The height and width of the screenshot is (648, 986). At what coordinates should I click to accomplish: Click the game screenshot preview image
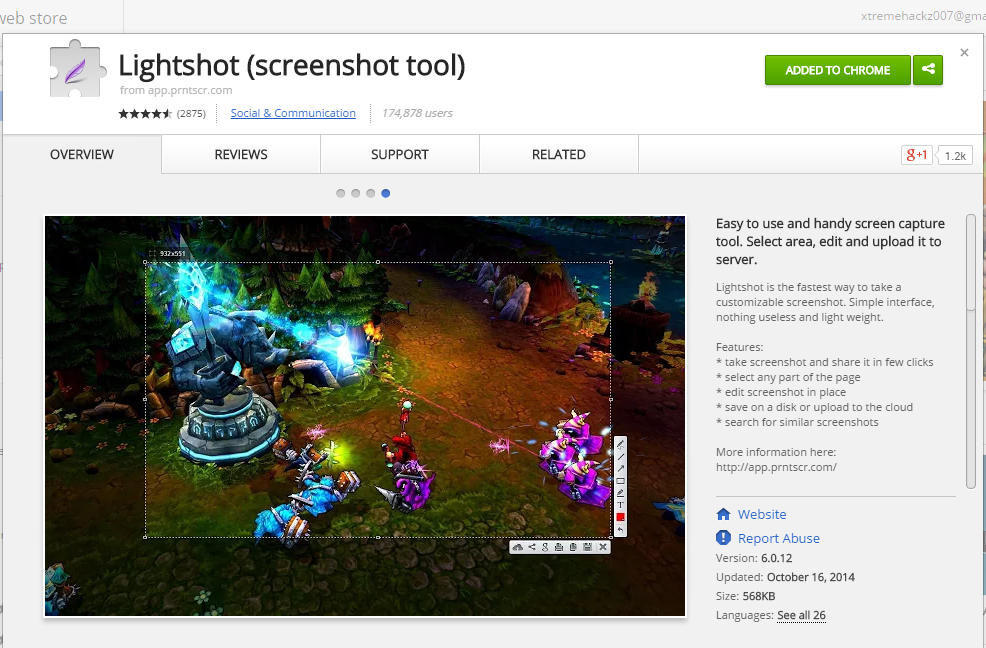[x=365, y=416]
